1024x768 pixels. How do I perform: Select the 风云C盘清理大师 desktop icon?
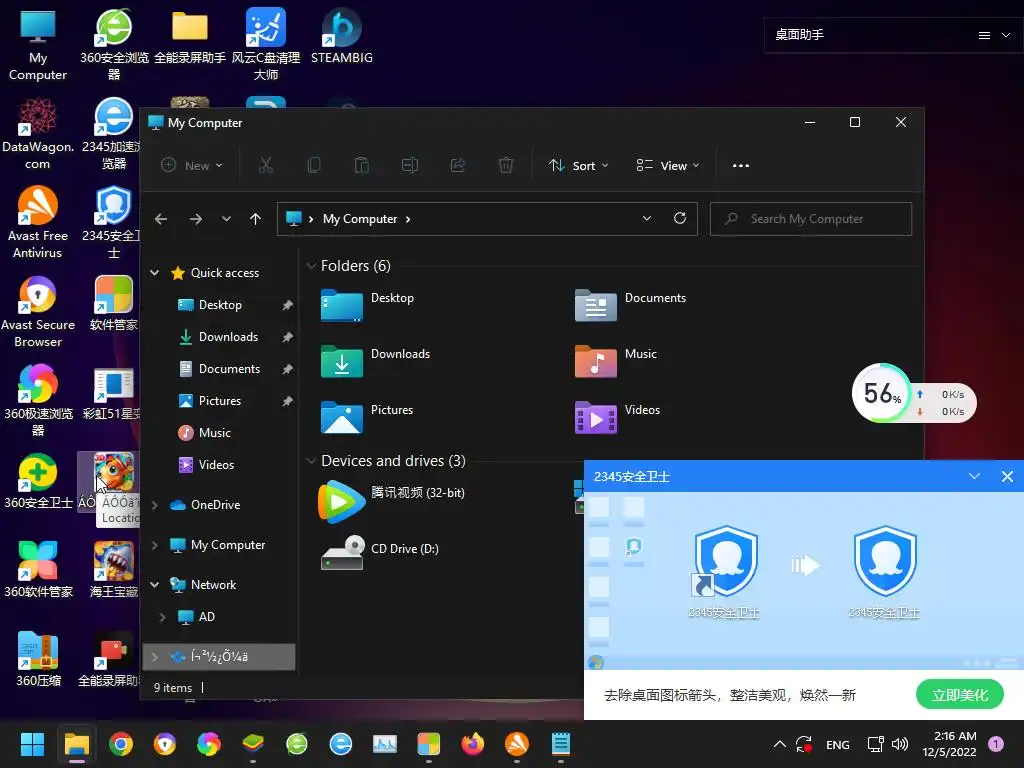point(266,44)
